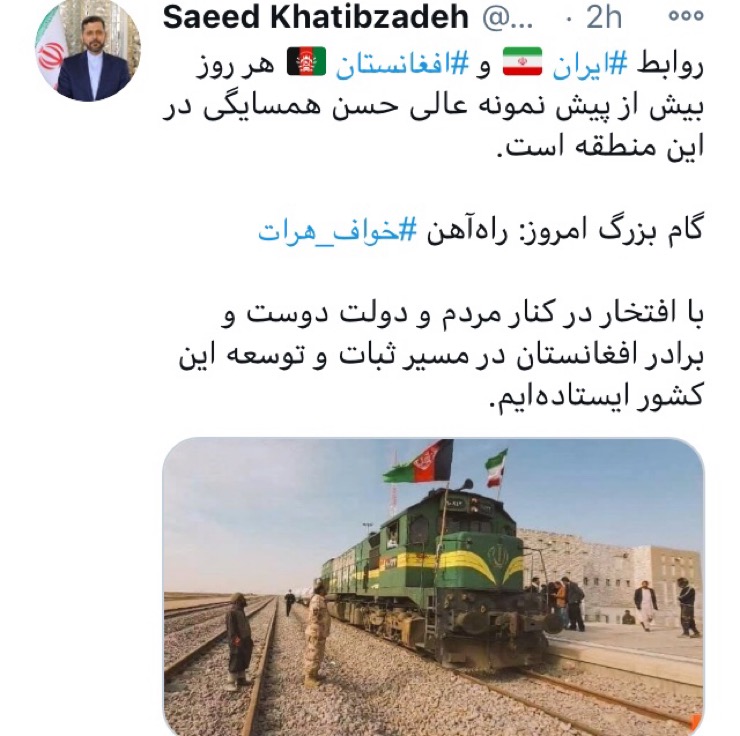Screen dimensions: 740x736
Task: Open the attached train photo
Action: pyautogui.click(x=433, y=586)
